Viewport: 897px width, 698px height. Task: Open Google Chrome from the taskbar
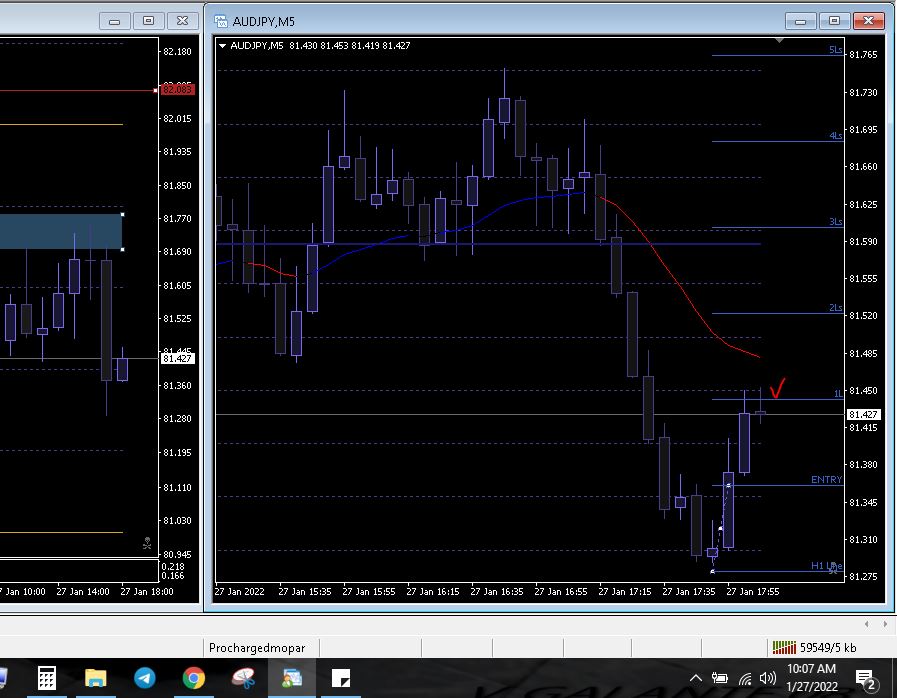click(x=194, y=678)
